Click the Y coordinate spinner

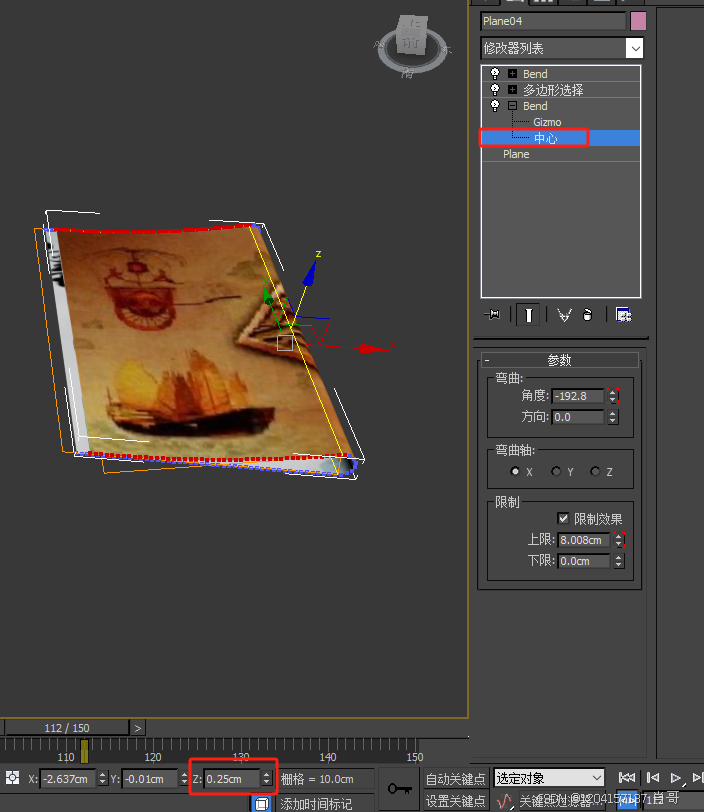click(184, 778)
